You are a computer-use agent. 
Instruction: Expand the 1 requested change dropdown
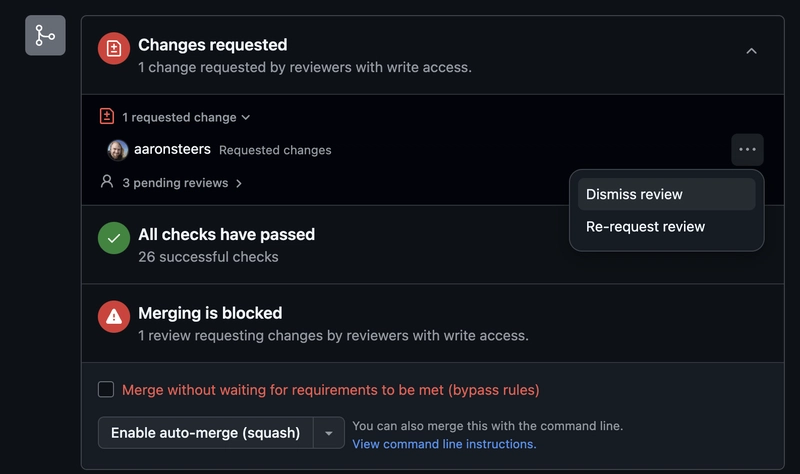(186, 117)
